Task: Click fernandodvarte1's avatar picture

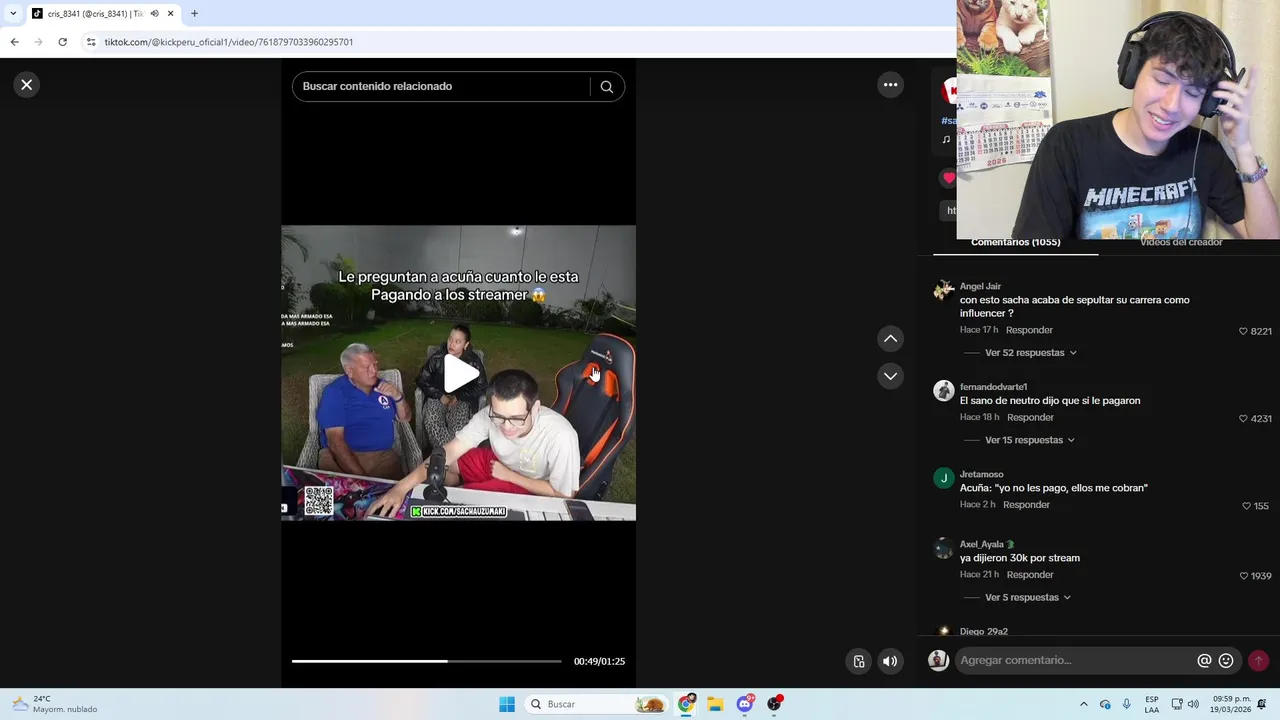Action: pyautogui.click(x=943, y=391)
